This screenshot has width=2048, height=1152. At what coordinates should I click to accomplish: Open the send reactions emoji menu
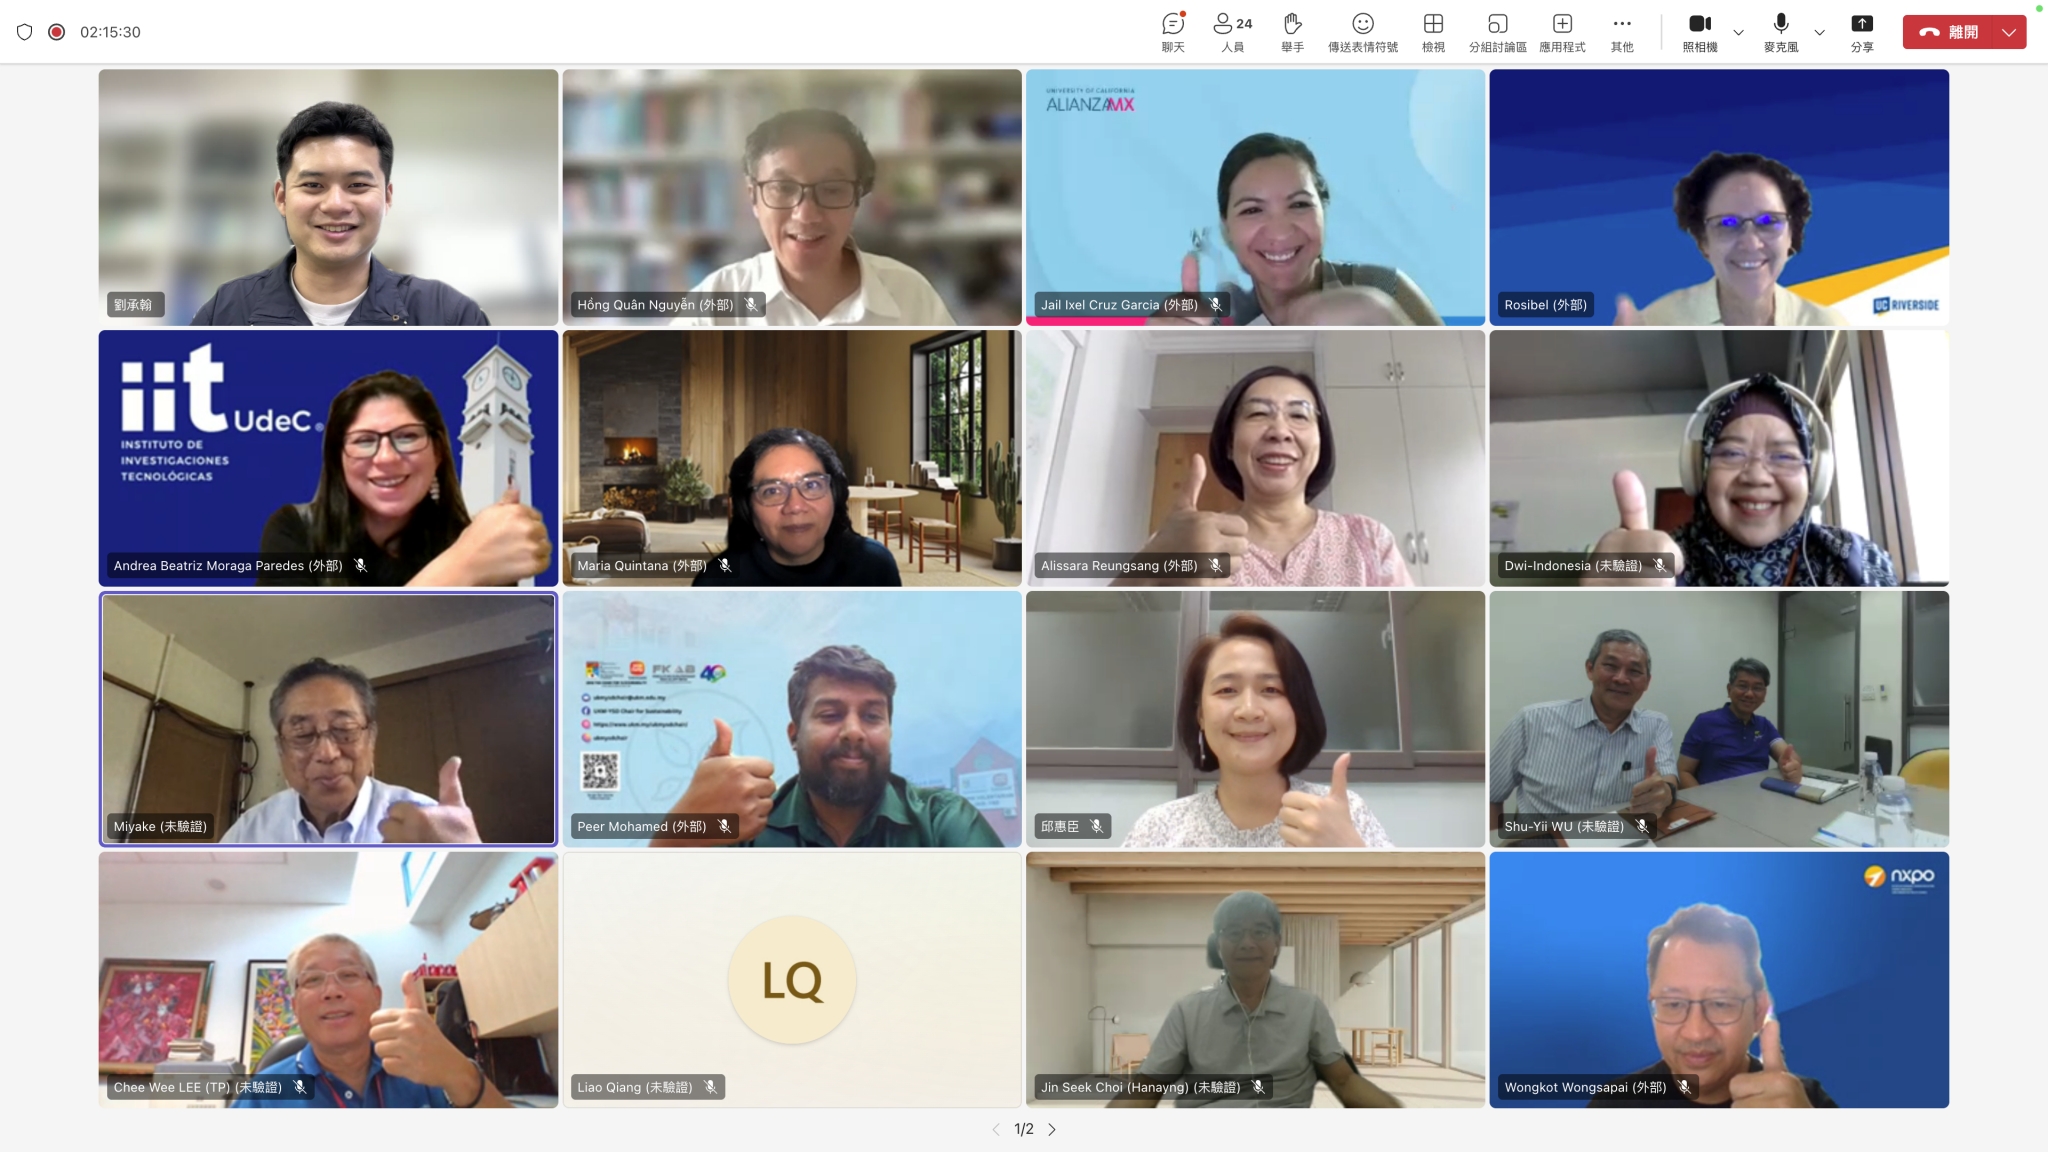click(1362, 31)
